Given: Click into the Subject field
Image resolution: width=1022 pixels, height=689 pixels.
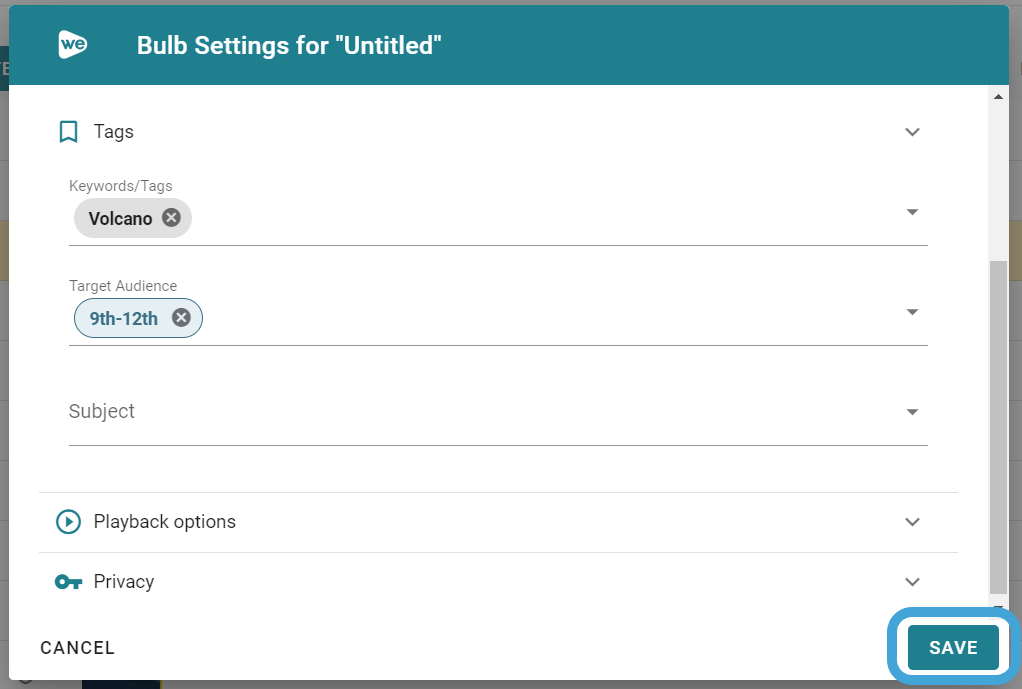Looking at the screenshot, I should click(498, 411).
